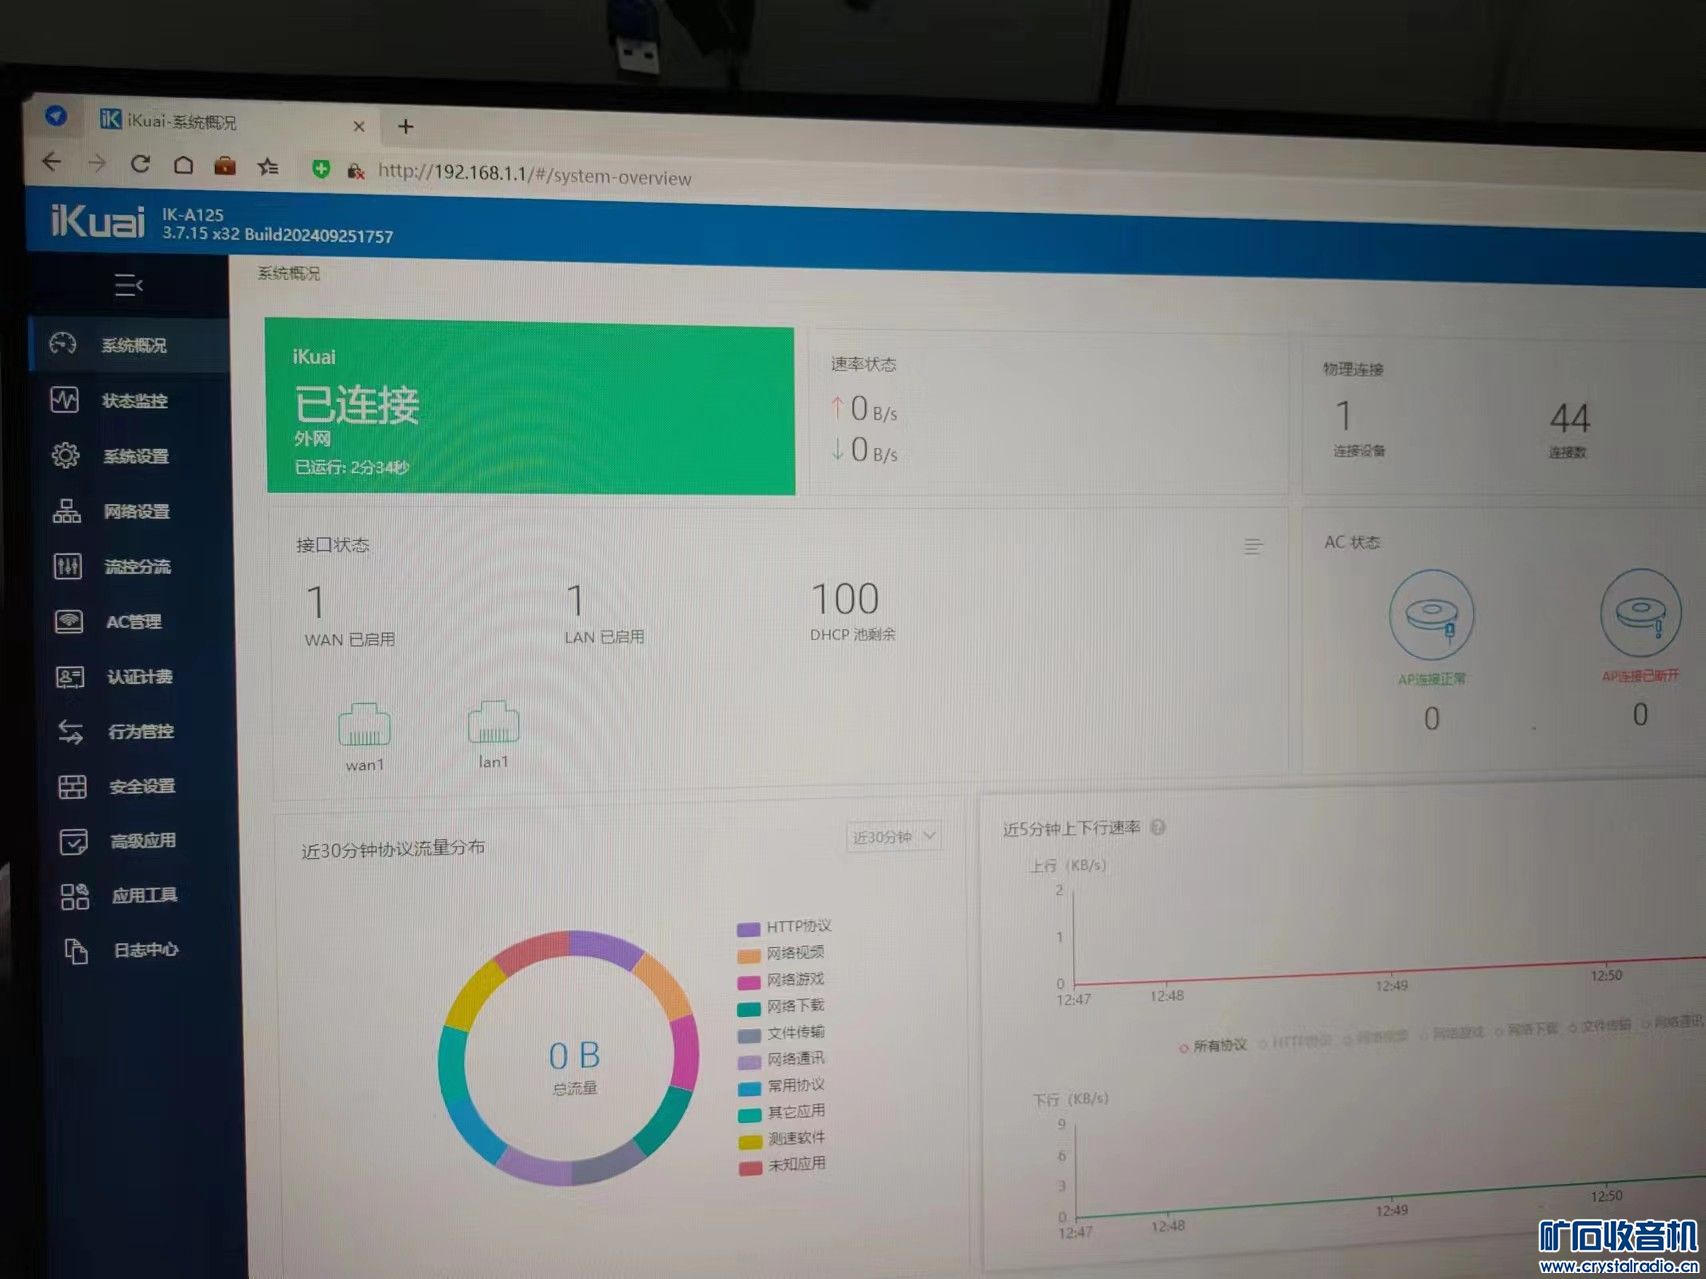Click the browser logo icon left of the tab

[56, 116]
